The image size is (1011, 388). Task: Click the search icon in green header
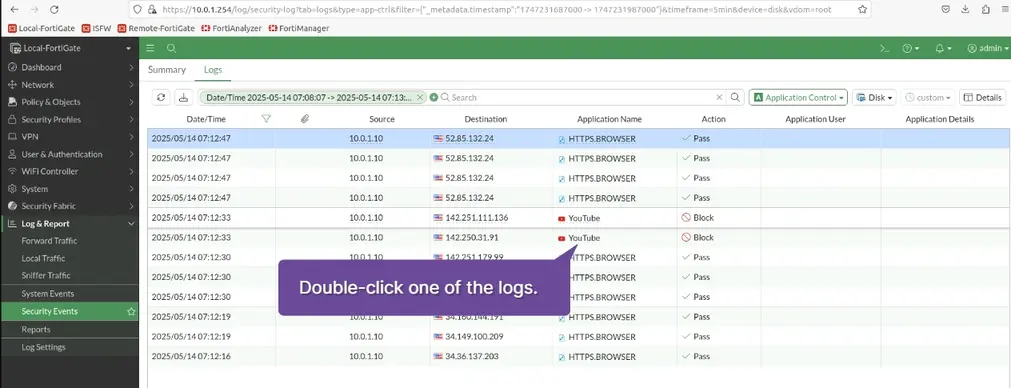(172, 48)
